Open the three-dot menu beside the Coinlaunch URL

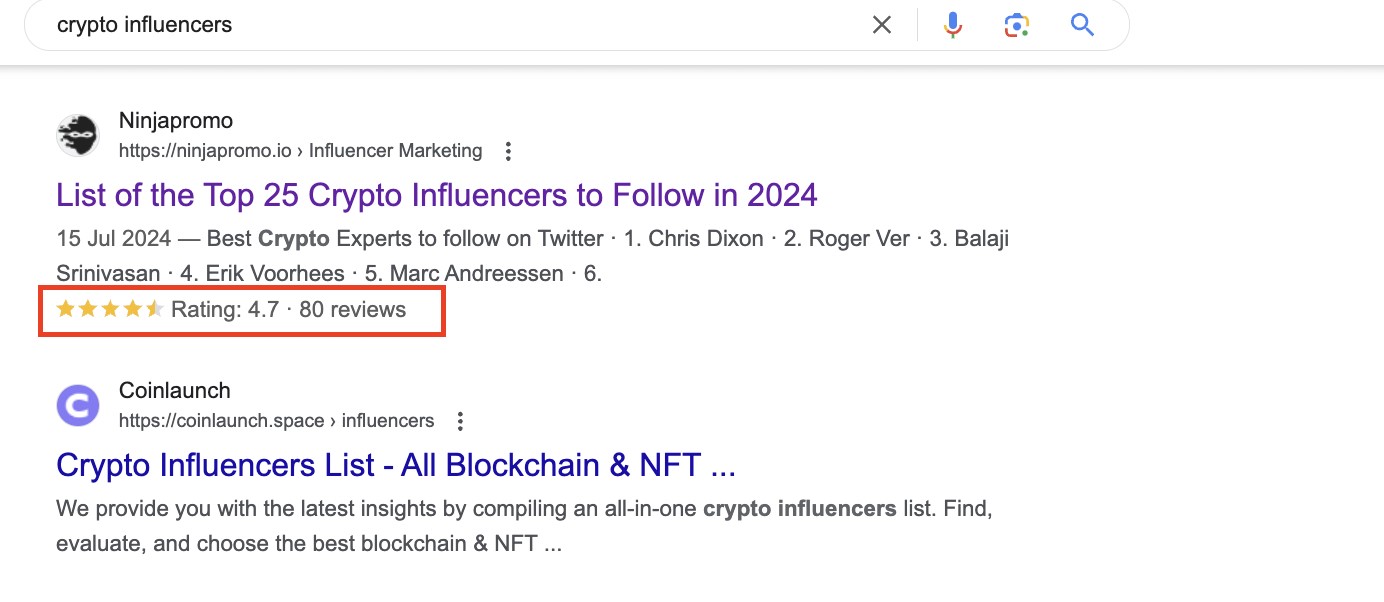(460, 422)
